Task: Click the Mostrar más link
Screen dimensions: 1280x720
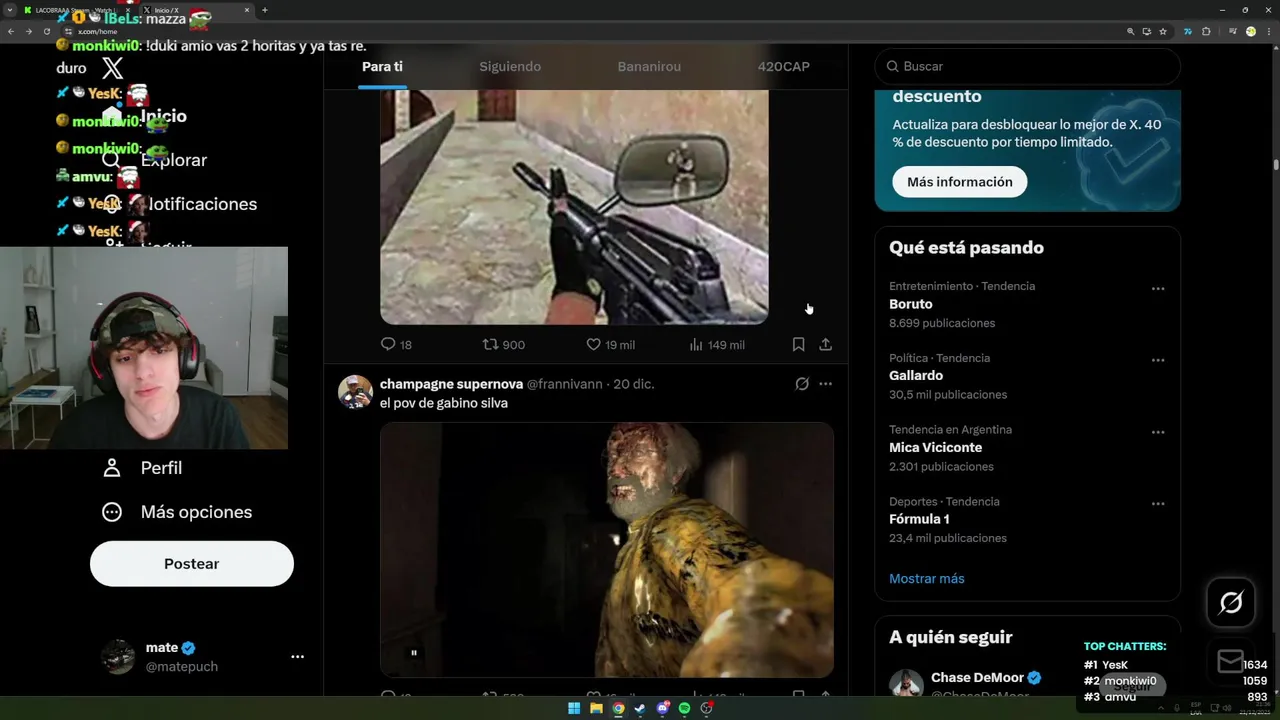Action: pos(927,579)
